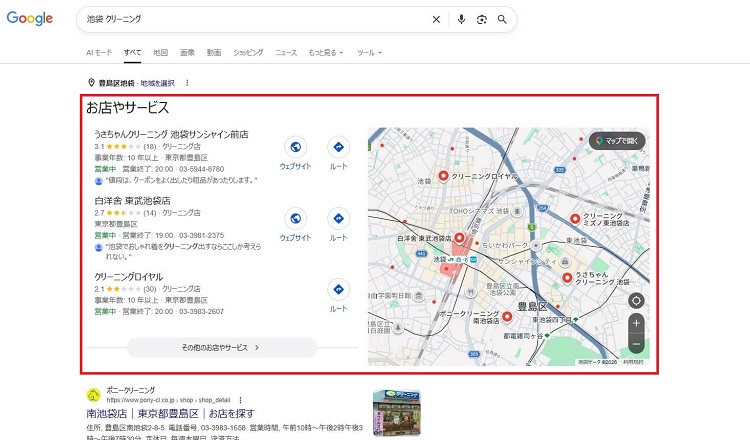
Task: Click the TOHOシネマズ 池袋 map marker
Action: [x=517, y=211]
